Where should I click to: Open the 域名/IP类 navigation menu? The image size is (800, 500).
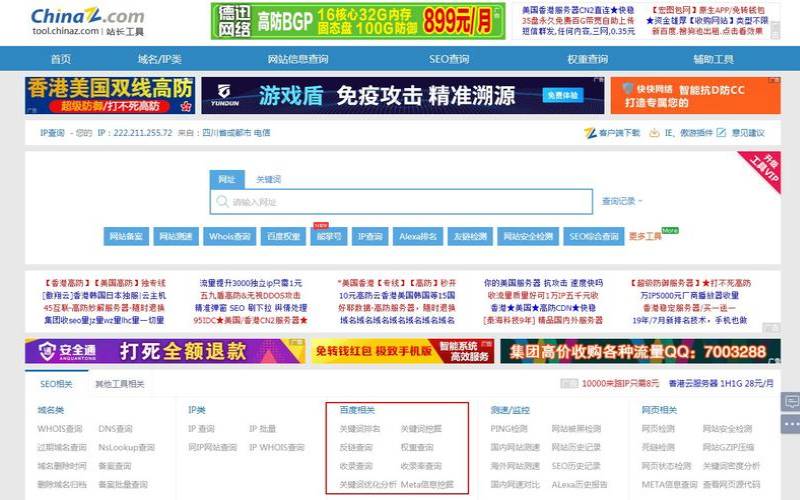click(160, 59)
